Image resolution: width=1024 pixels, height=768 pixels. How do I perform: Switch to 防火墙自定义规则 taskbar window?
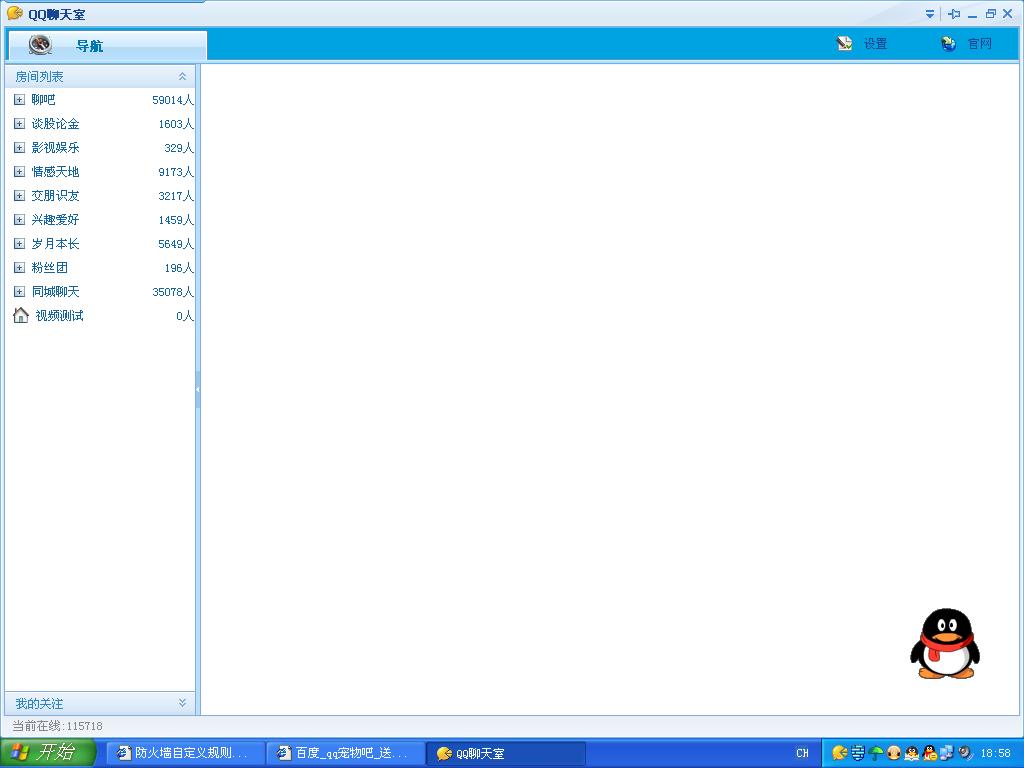(x=184, y=753)
